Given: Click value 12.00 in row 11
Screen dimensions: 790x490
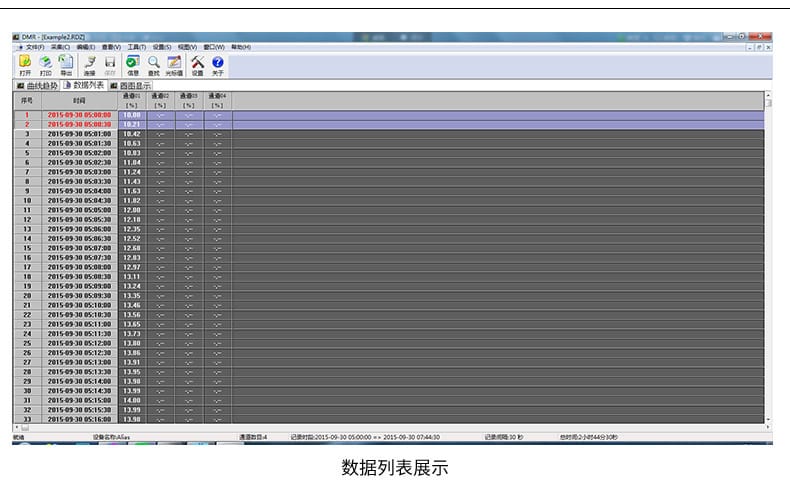Looking at the screenshot, I should point(131,210).
